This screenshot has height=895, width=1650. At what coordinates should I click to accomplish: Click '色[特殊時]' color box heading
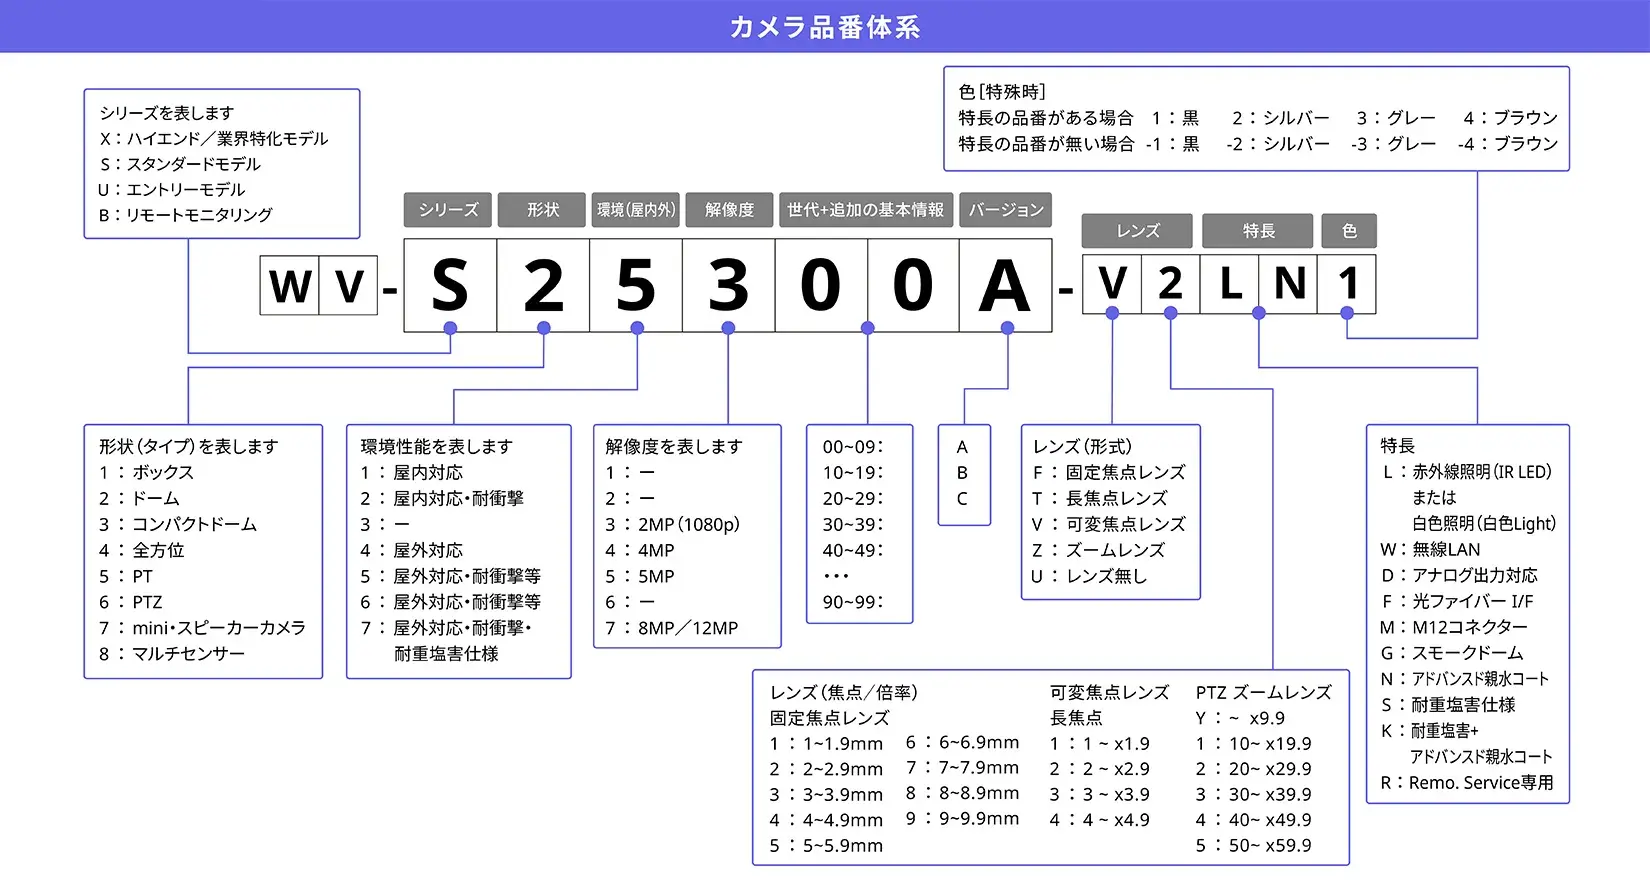1002,92
